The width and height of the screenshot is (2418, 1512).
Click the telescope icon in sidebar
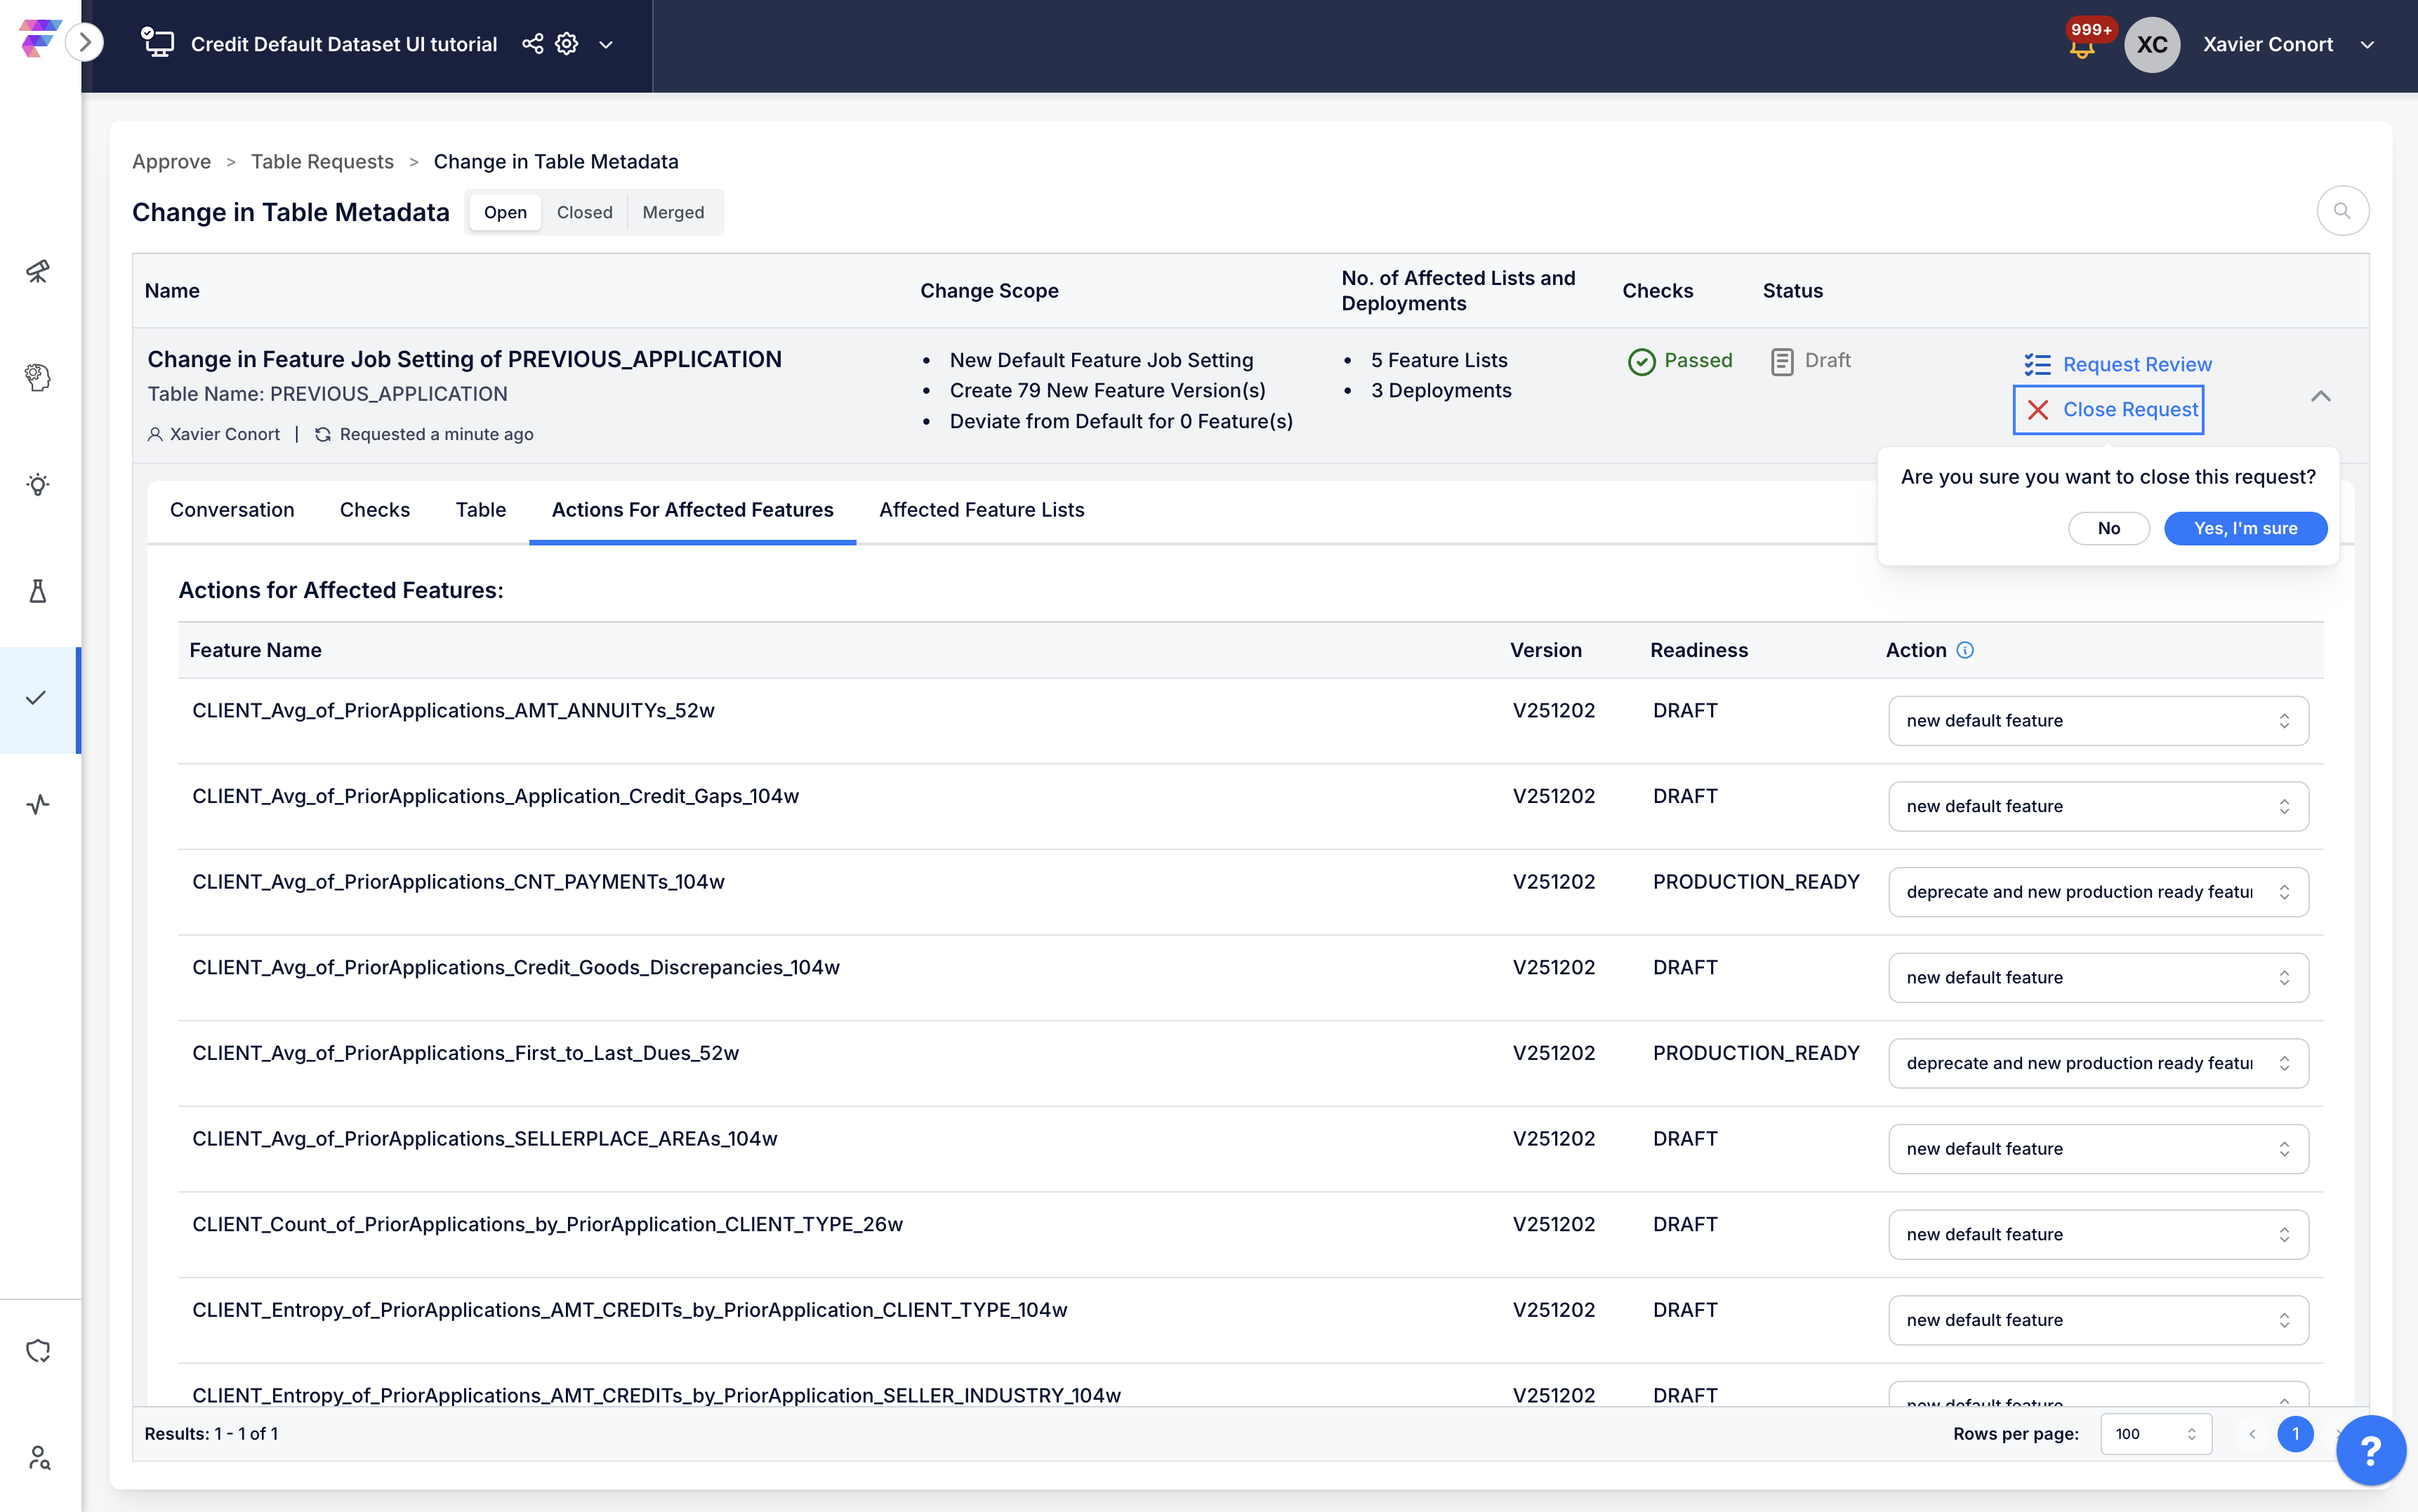[x=38, y=271]
